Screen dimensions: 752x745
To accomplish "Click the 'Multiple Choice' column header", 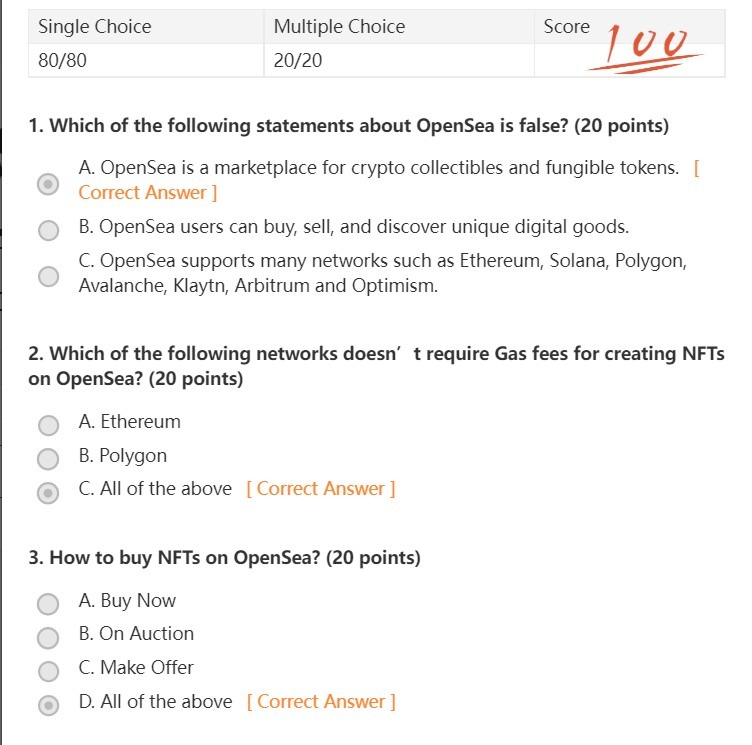I will [340, 27].
